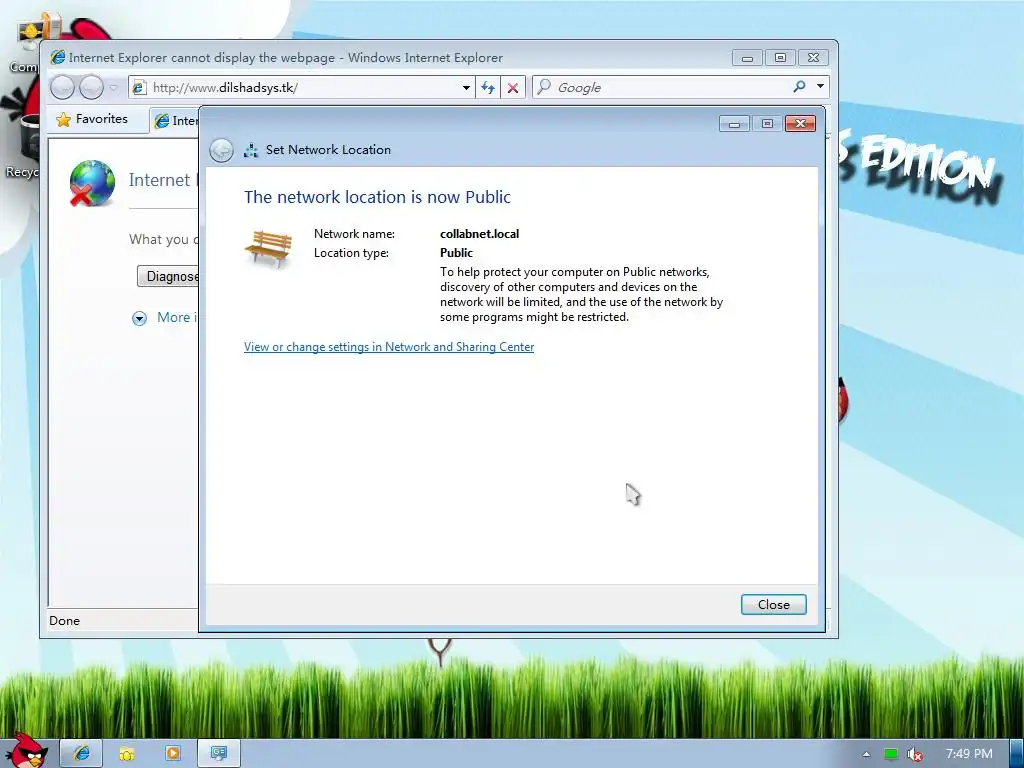Open the folder explorer taskbar icon
Image resolution: width=1024 pixels, height=768 pixels.
click(x=127, y=753)
